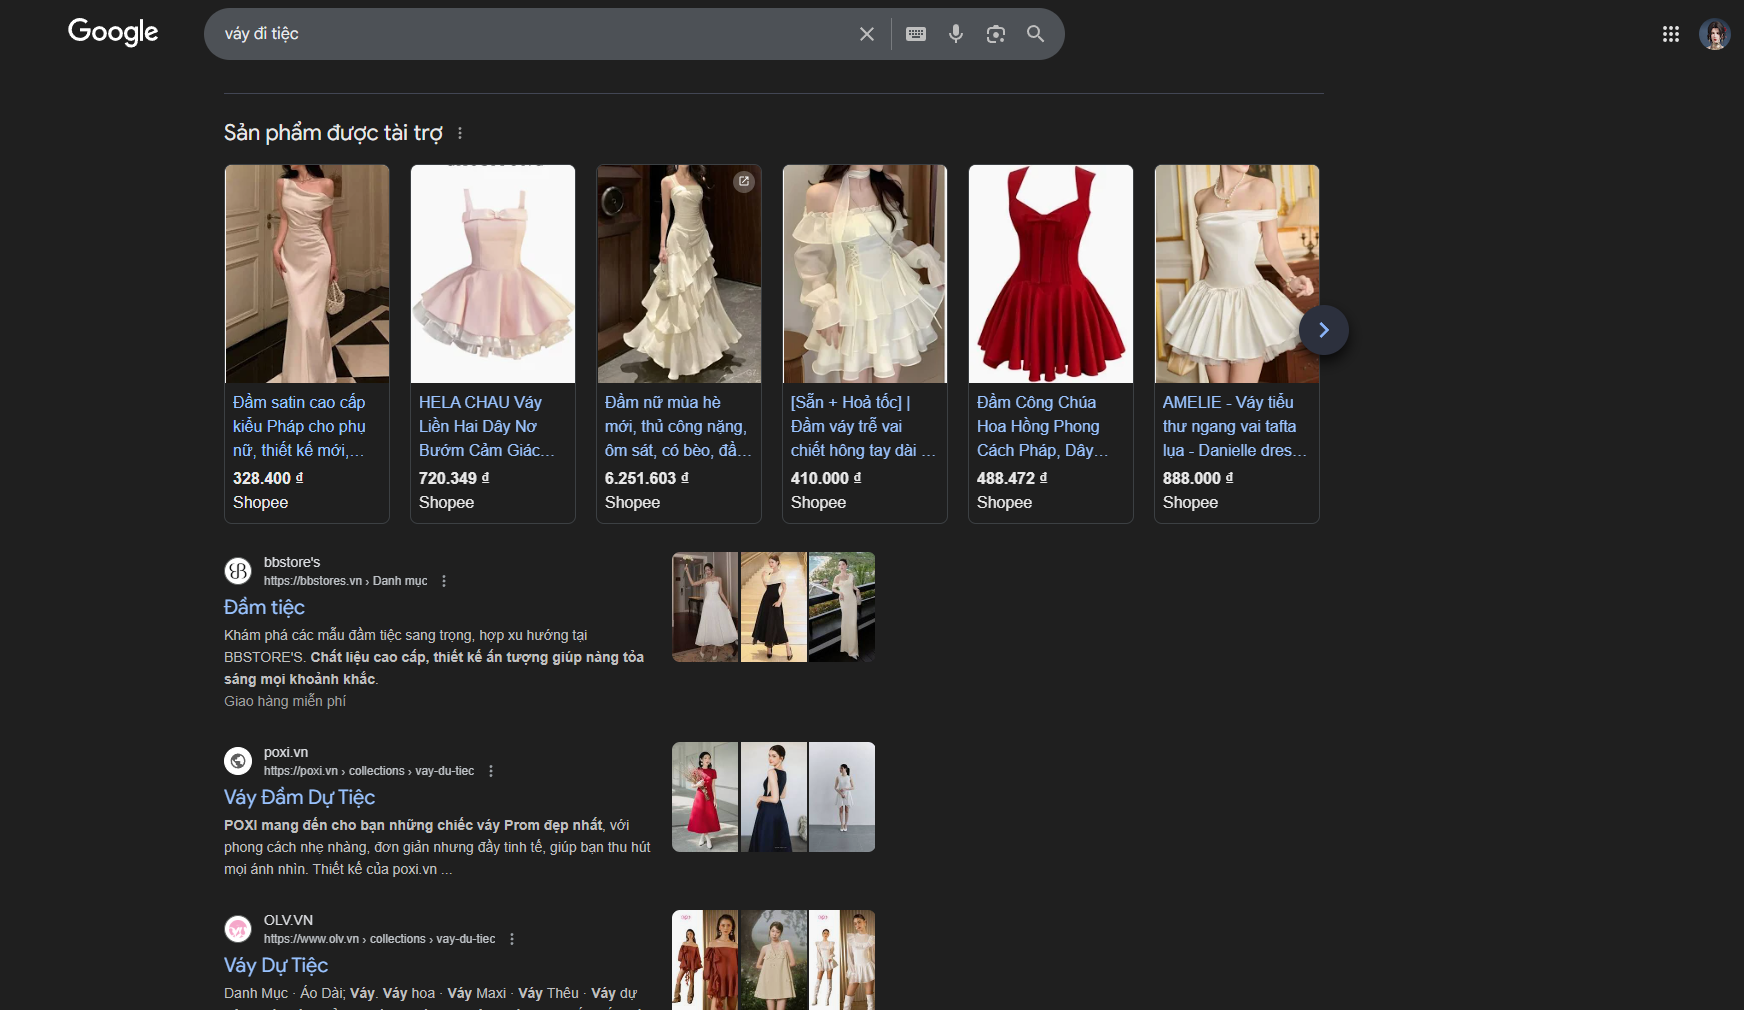Open the 'Váy Đầm Dự Tiệc' link
The image size is (1744, 1010).
[x=299, y=797]
